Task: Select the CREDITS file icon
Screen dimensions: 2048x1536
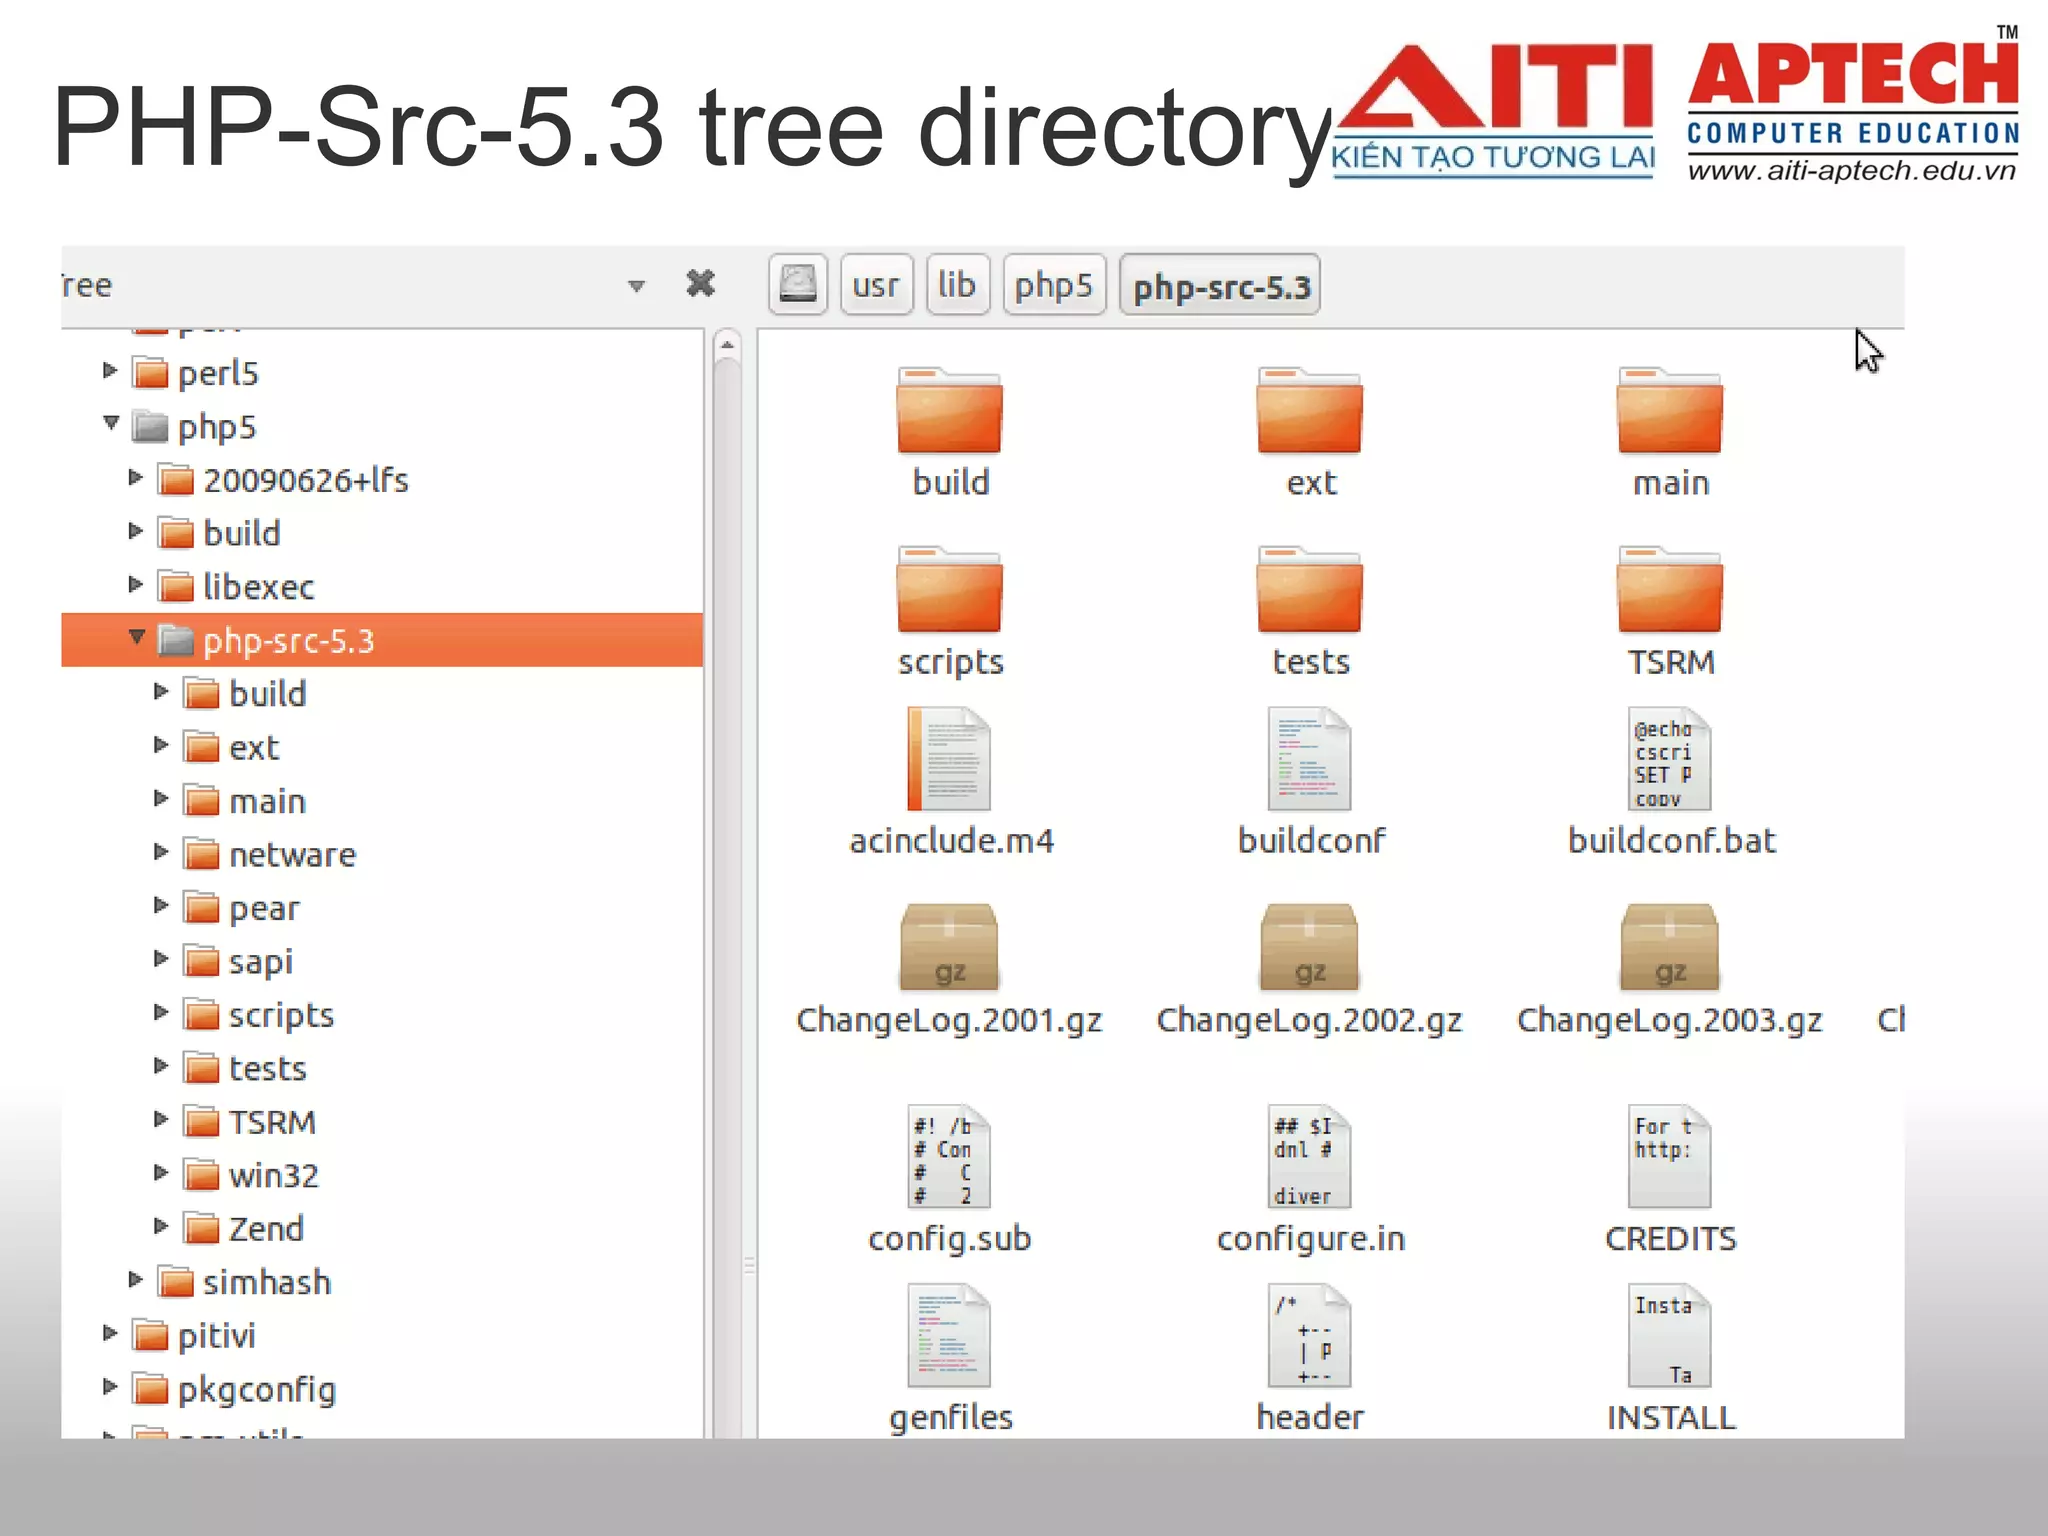Action: pos(1669,1157)
